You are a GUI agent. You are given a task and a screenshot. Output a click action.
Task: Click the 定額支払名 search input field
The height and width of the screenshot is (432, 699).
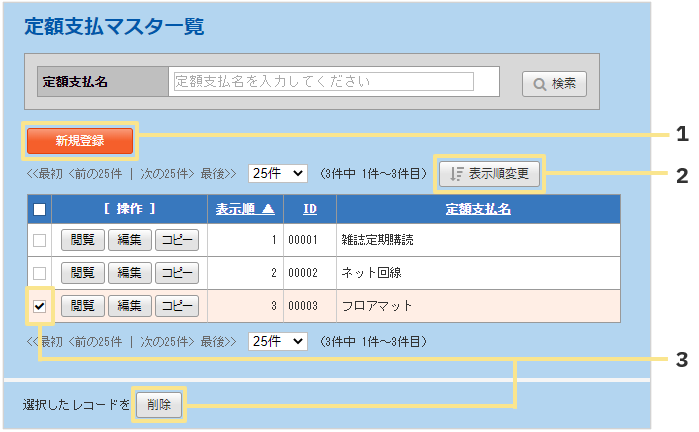coord(335,81)
